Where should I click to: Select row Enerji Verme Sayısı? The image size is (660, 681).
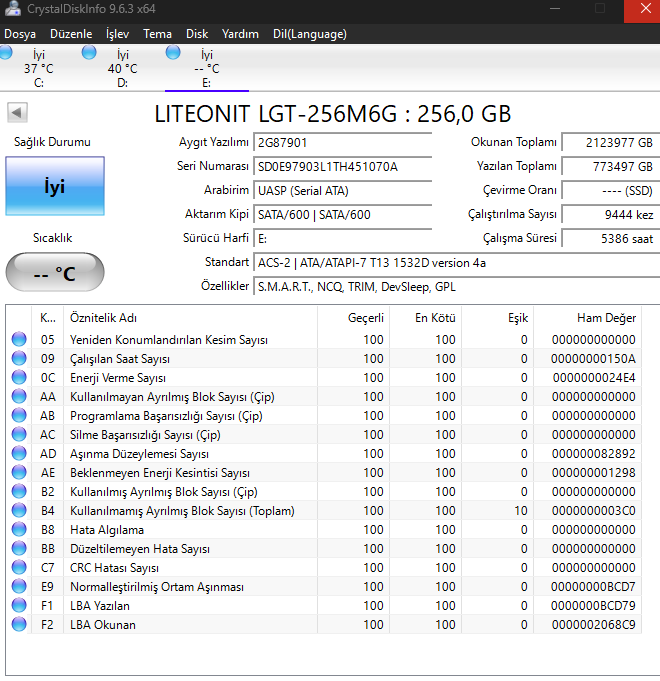(323, 377)
